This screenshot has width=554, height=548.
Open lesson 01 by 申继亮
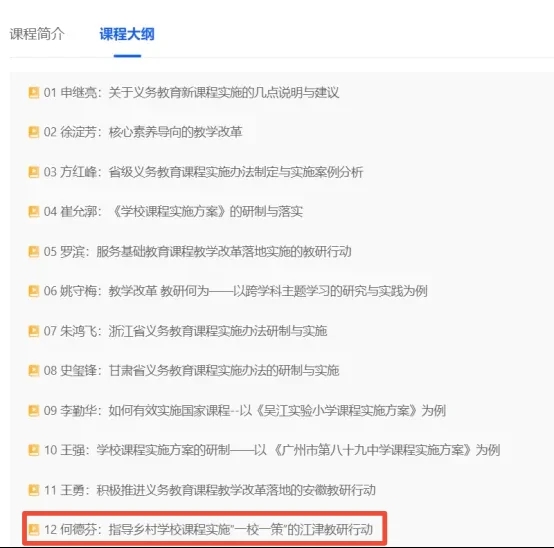191,93
